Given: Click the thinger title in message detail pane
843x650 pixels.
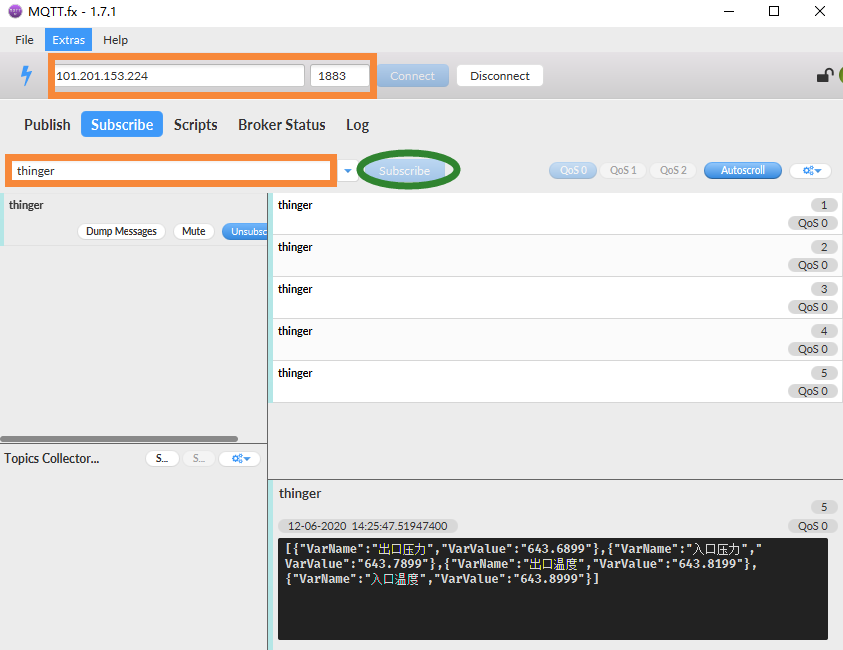Looking at the screenshot, I should click(x=300, y=494).
